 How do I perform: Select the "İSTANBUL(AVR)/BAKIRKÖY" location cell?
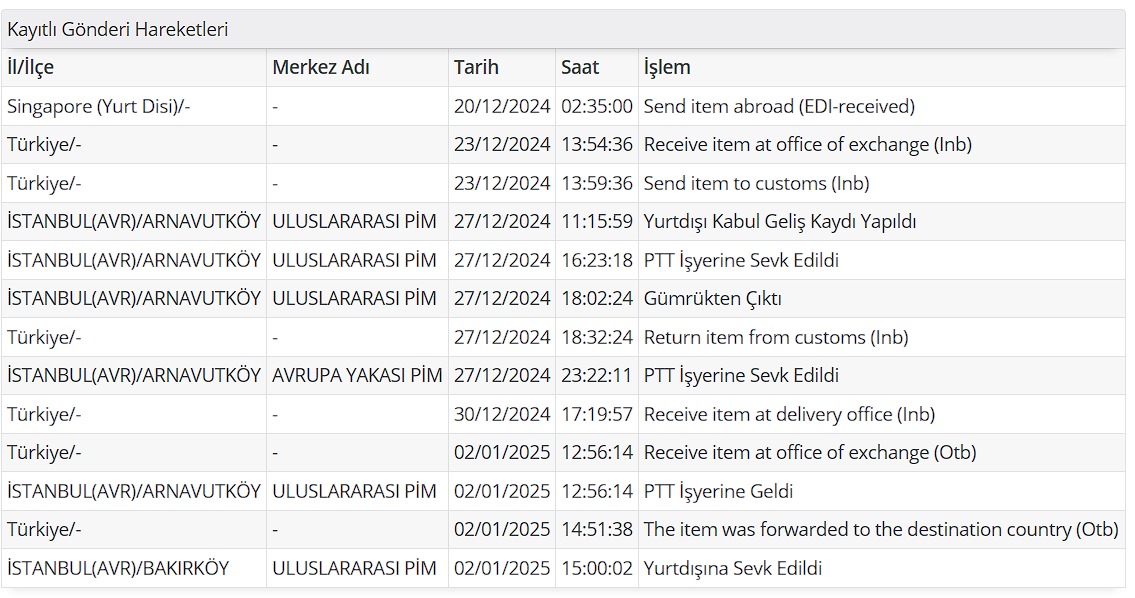tap(118, 569)
